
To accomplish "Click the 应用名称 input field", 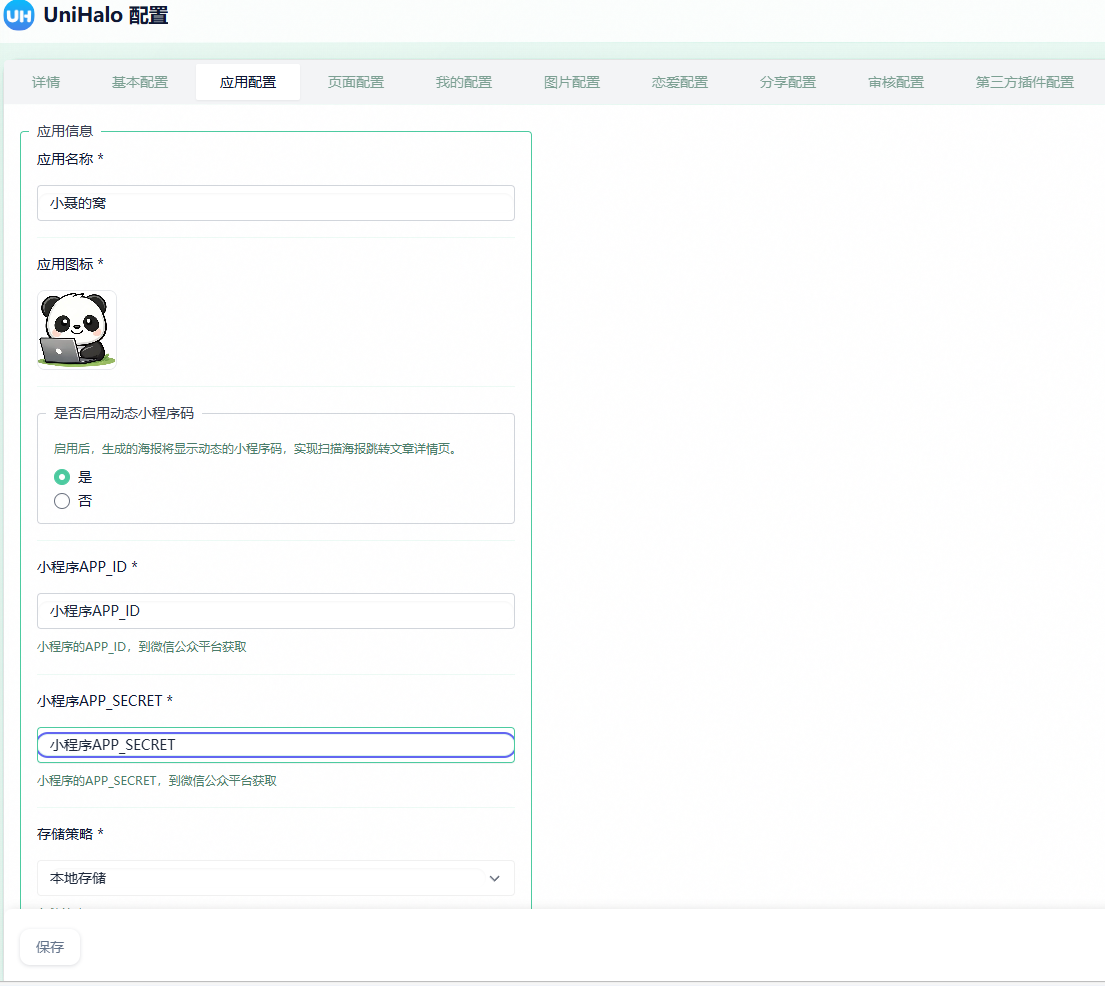I will point(275,202).
